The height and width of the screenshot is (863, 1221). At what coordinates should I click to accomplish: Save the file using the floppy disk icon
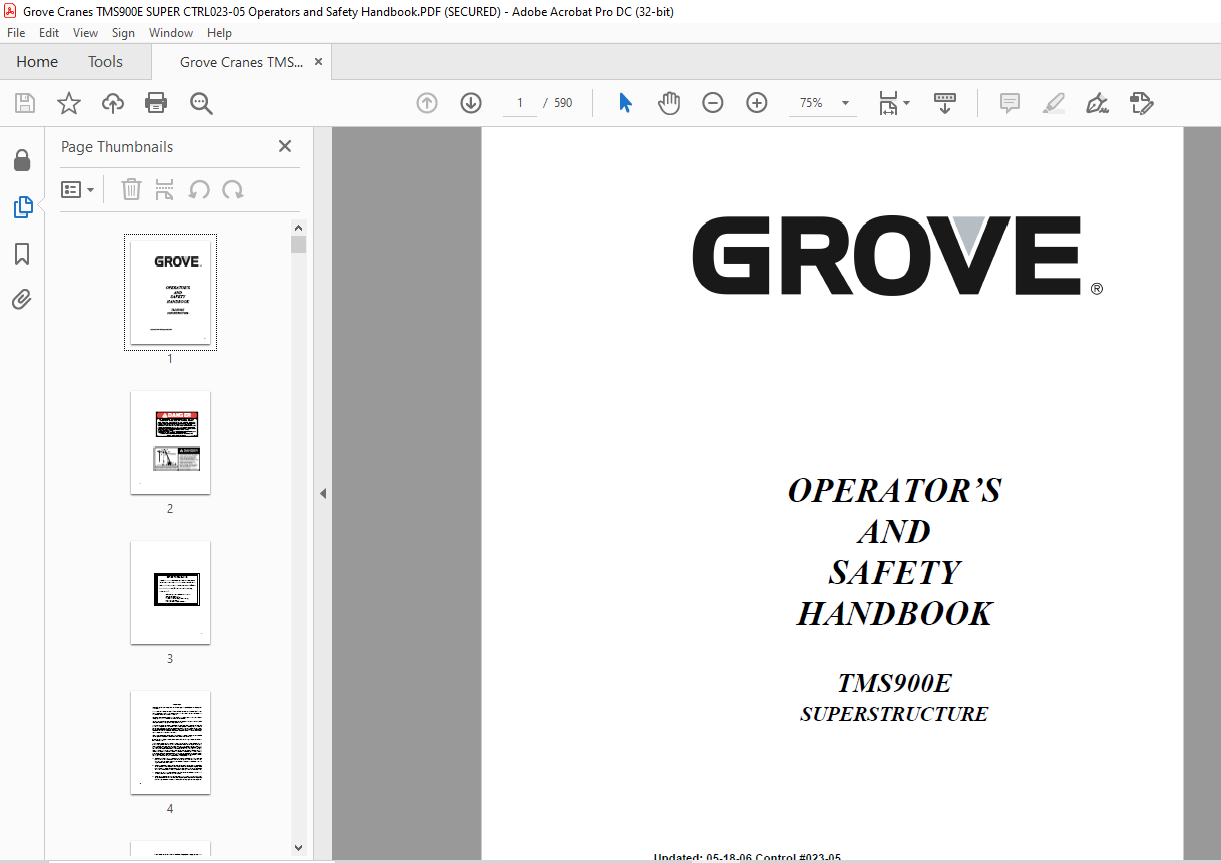tap(25, 103)
